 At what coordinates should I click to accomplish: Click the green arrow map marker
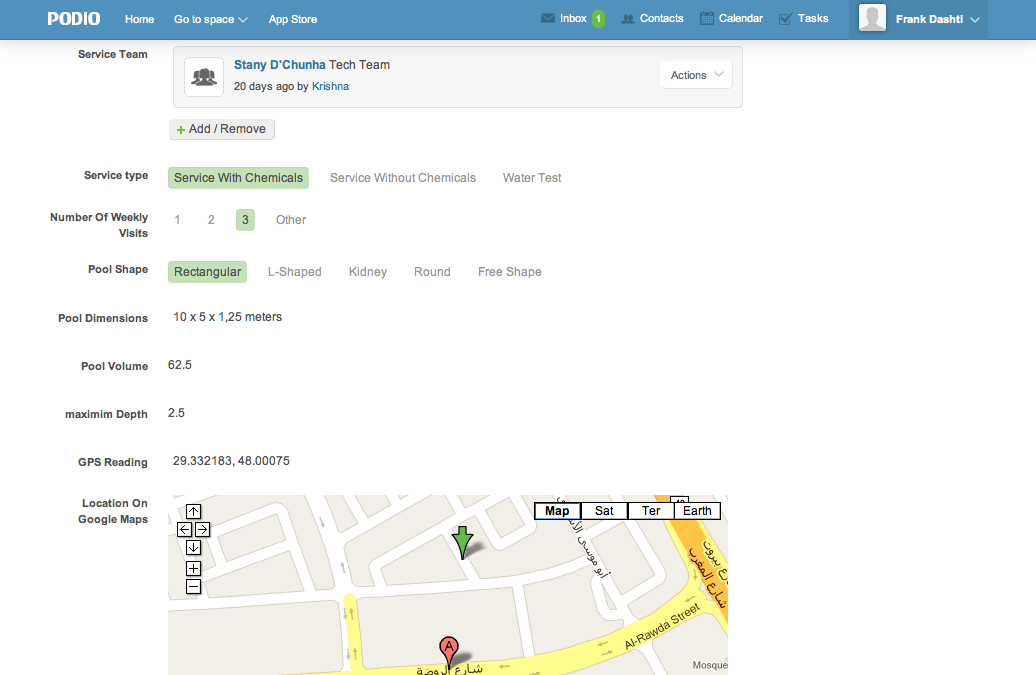point(461,541)
